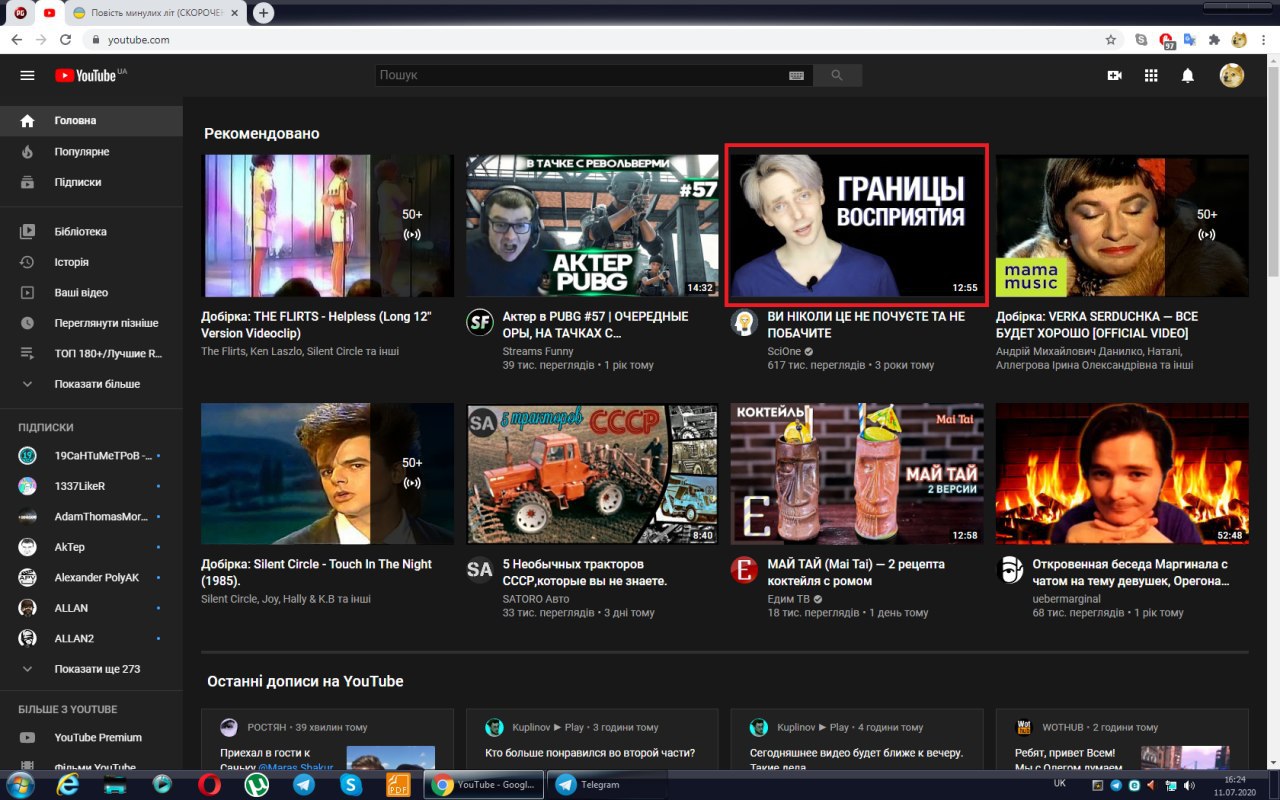The height and width of the screenshot is (800, 1280).
Task: Reload the page
Action: [66, 40]
